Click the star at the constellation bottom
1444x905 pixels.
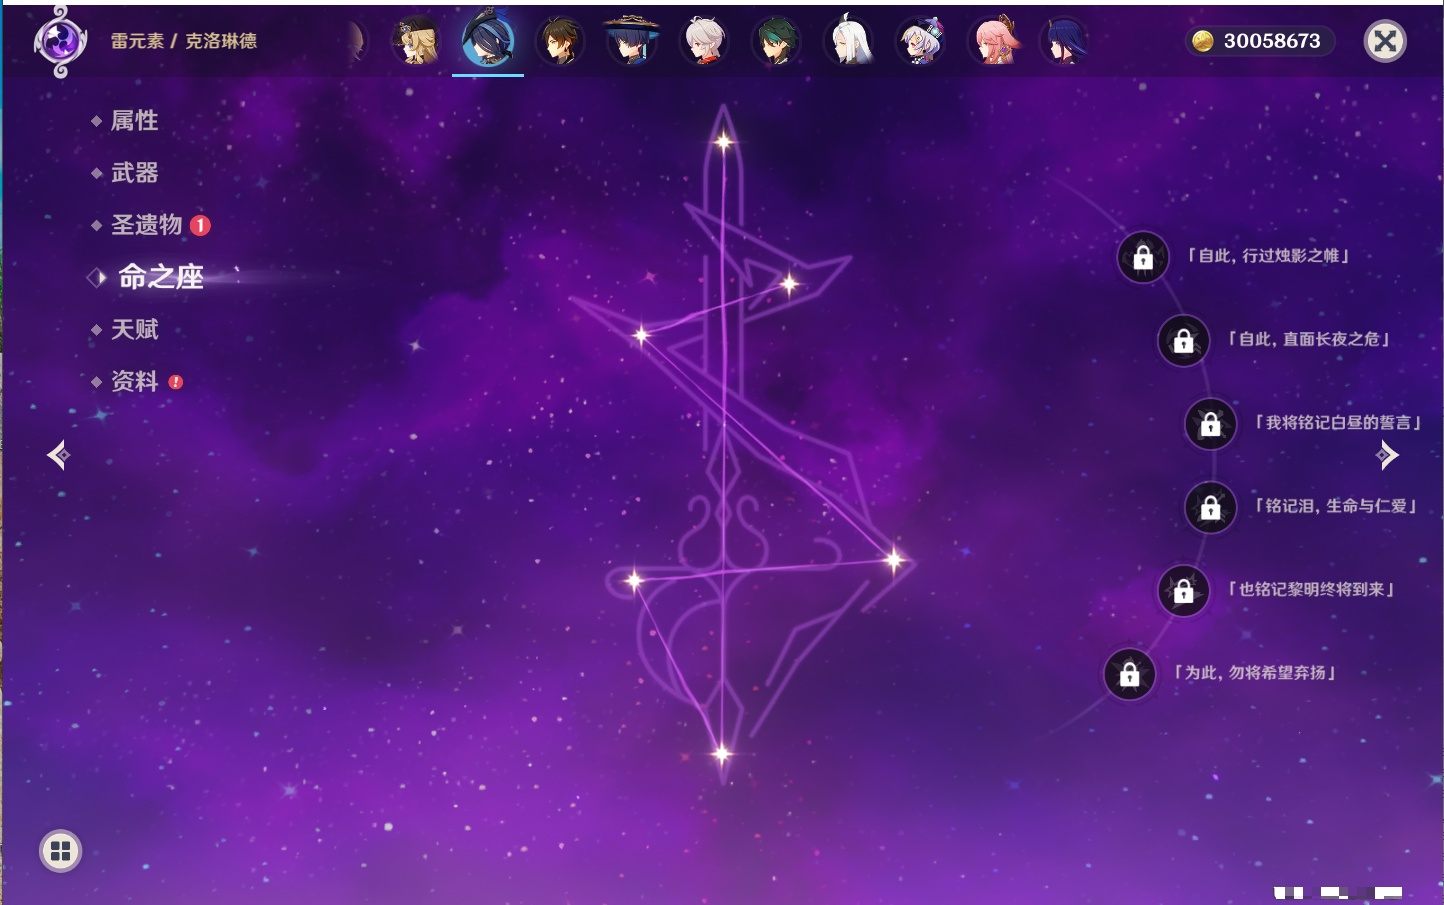[721, 754]
